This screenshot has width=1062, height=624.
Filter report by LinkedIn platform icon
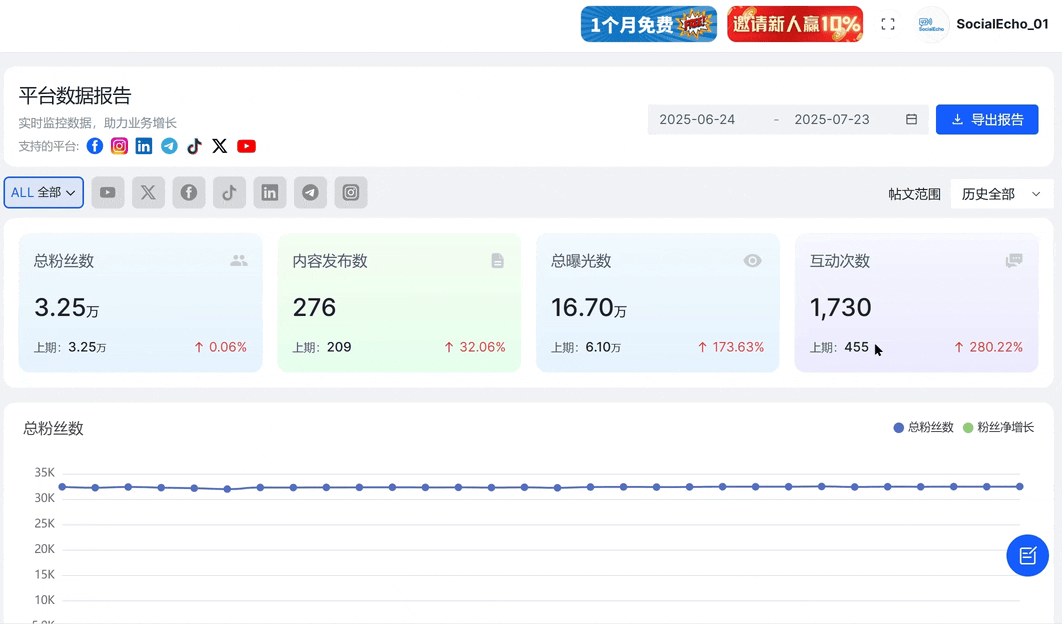[x=270, y=193]
